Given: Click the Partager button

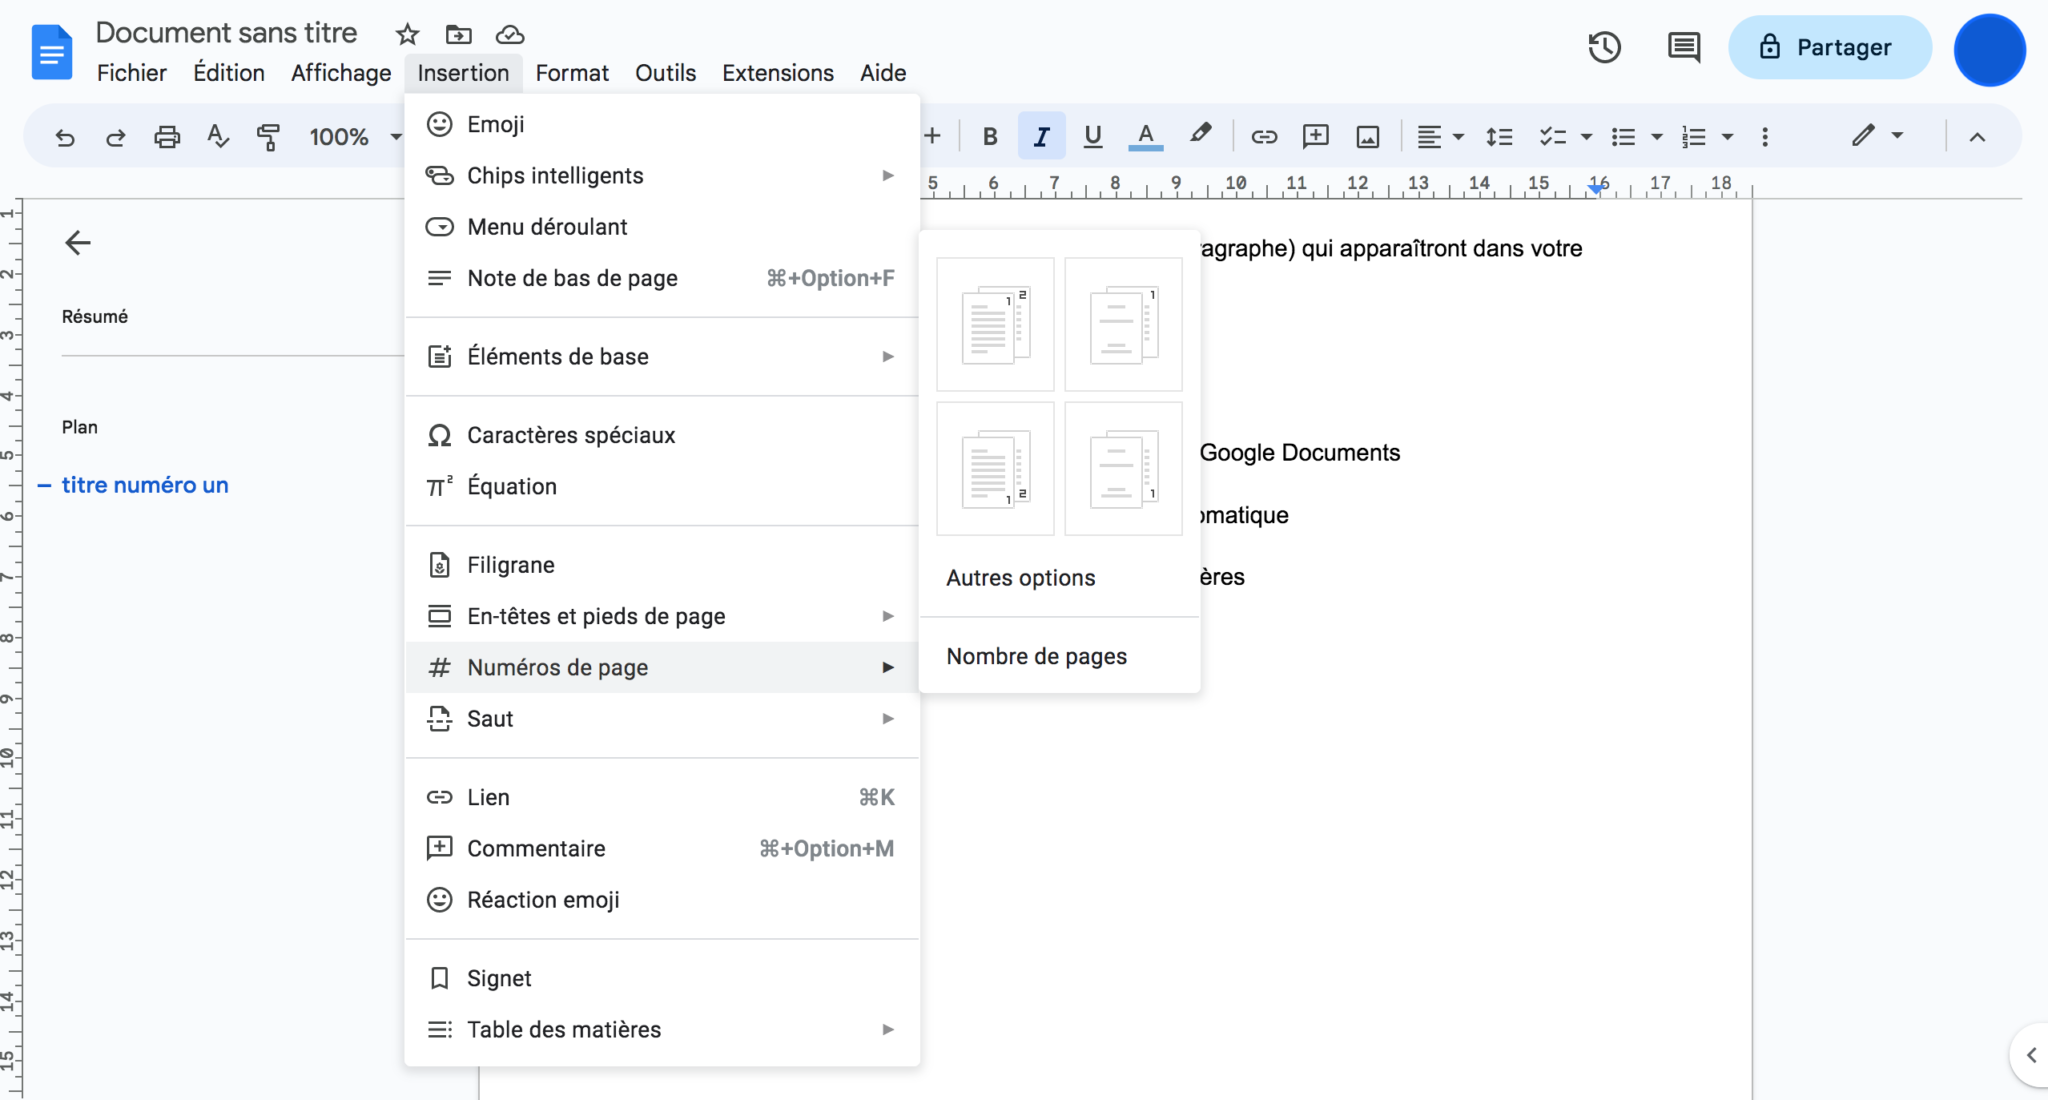Looking at the screenshot, I should [x=1830, y=46].
